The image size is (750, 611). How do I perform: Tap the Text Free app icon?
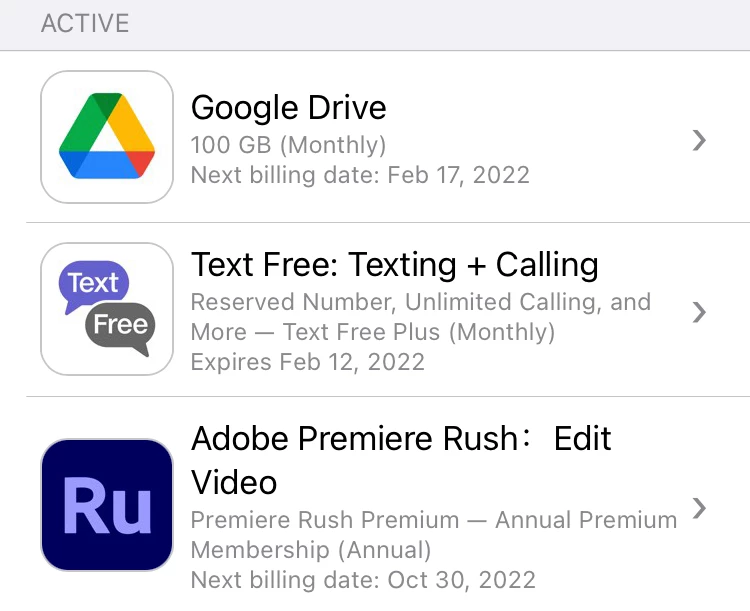pos(107,309)
